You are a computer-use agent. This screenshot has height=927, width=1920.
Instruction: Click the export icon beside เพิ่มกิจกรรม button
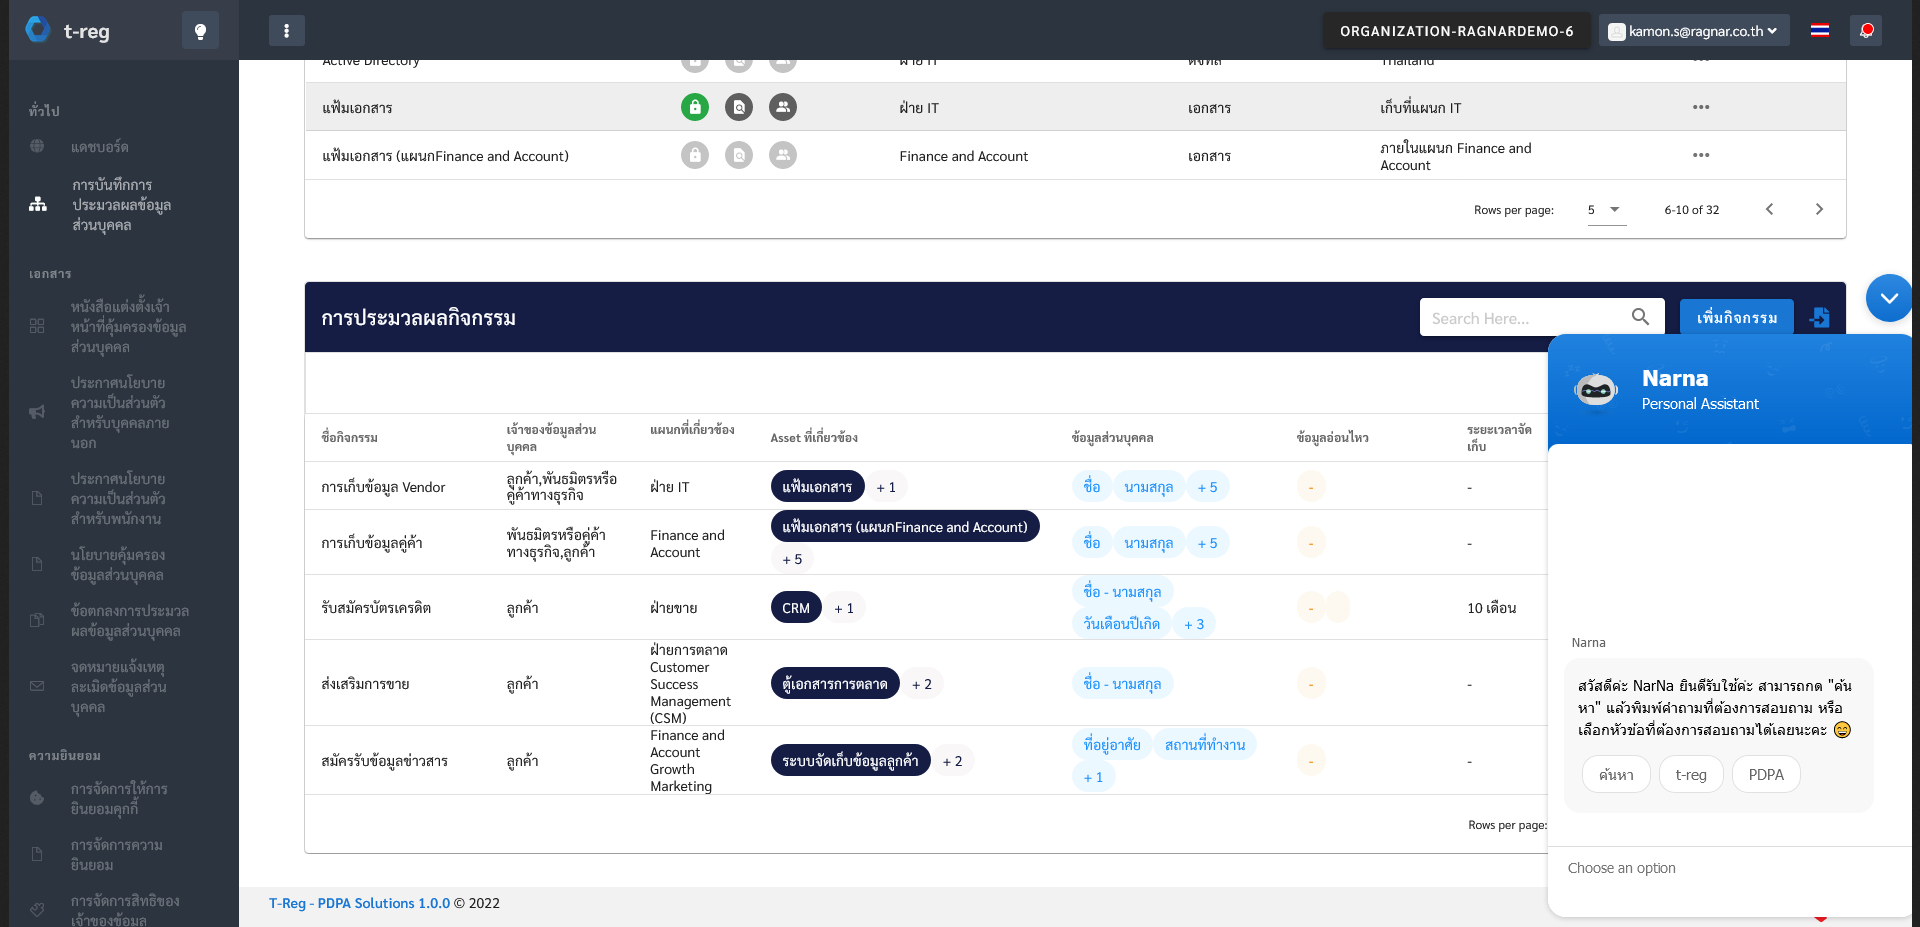1820,317
